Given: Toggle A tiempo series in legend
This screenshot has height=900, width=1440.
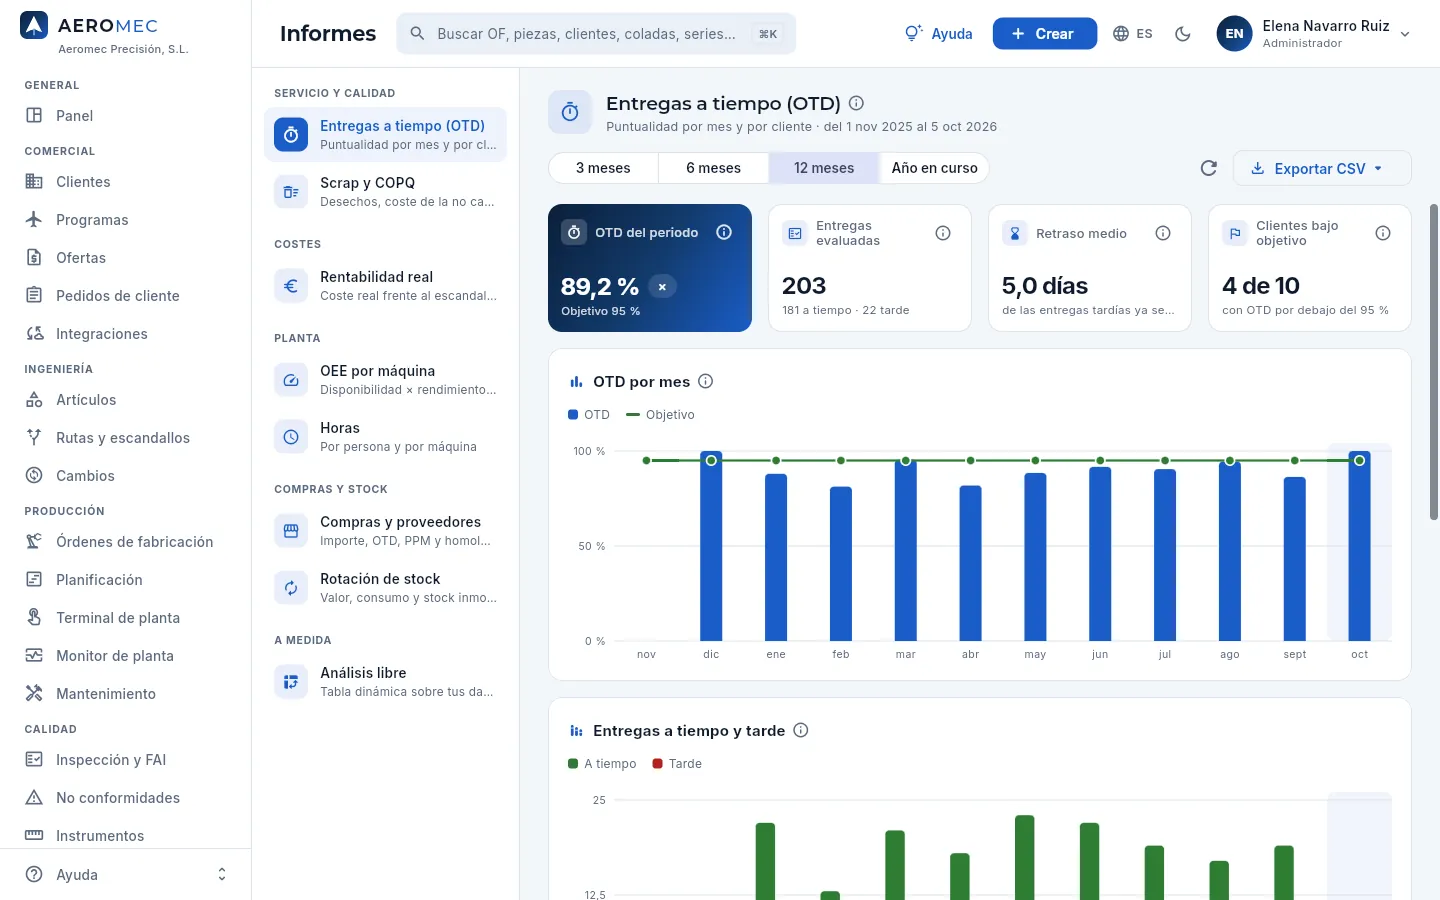Looking at the screenshot, I should 602,763.
